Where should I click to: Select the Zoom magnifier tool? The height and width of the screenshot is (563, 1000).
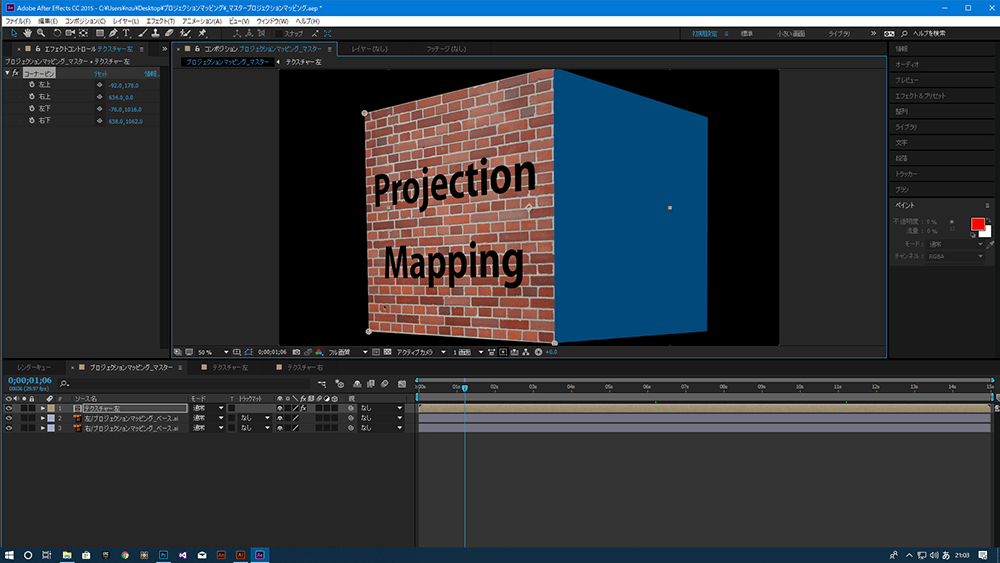40,33
